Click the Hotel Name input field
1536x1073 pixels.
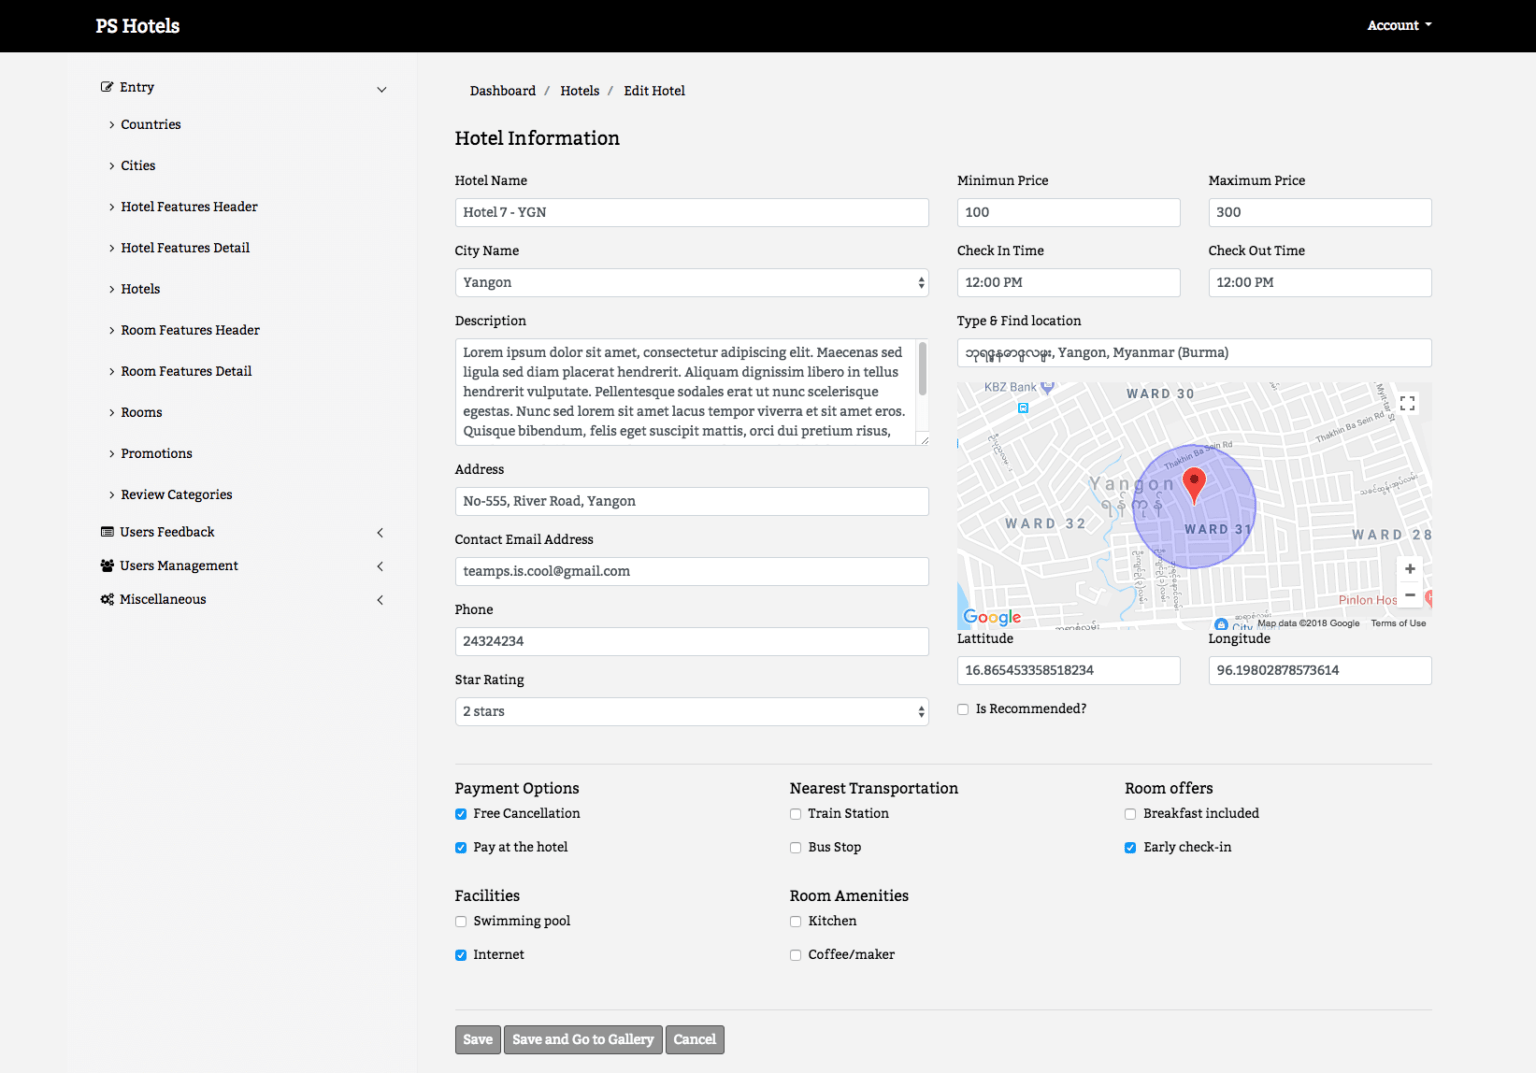[691, 212]
